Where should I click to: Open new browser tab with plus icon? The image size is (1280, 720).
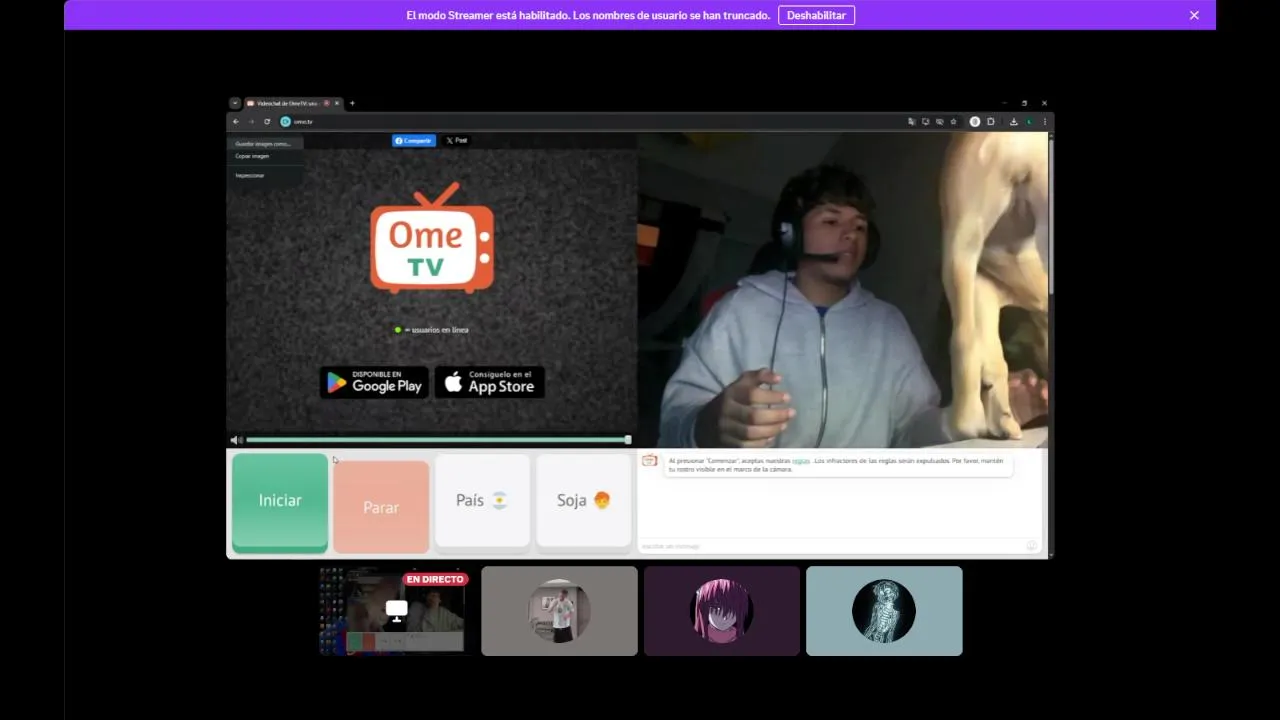[352, 103]
